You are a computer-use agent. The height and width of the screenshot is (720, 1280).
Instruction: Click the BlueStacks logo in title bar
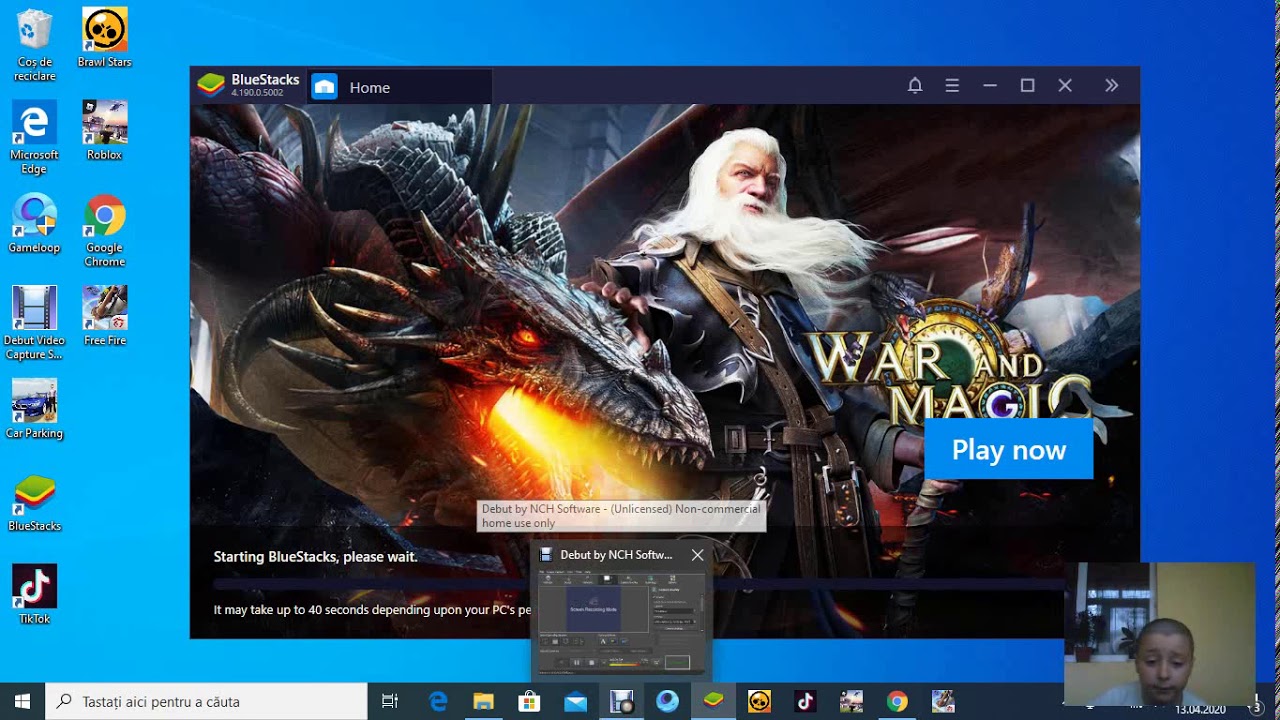click(211, 85)
